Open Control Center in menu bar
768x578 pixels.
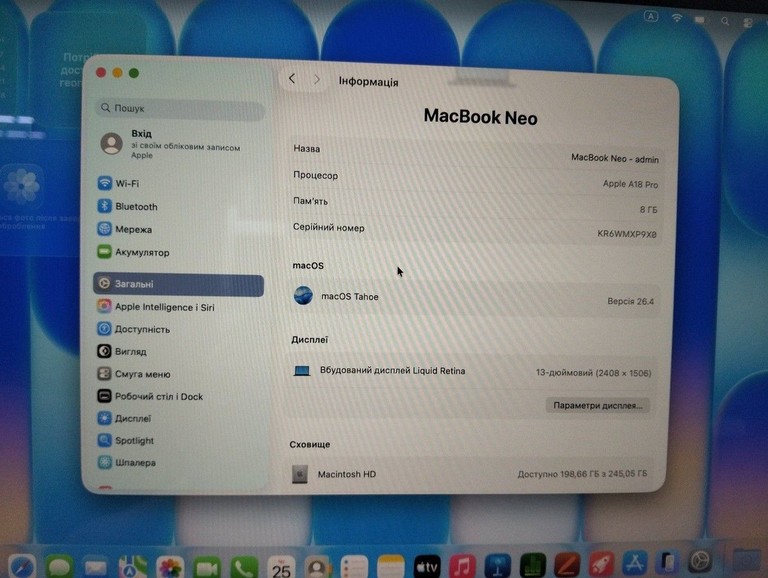coord(747,23)
